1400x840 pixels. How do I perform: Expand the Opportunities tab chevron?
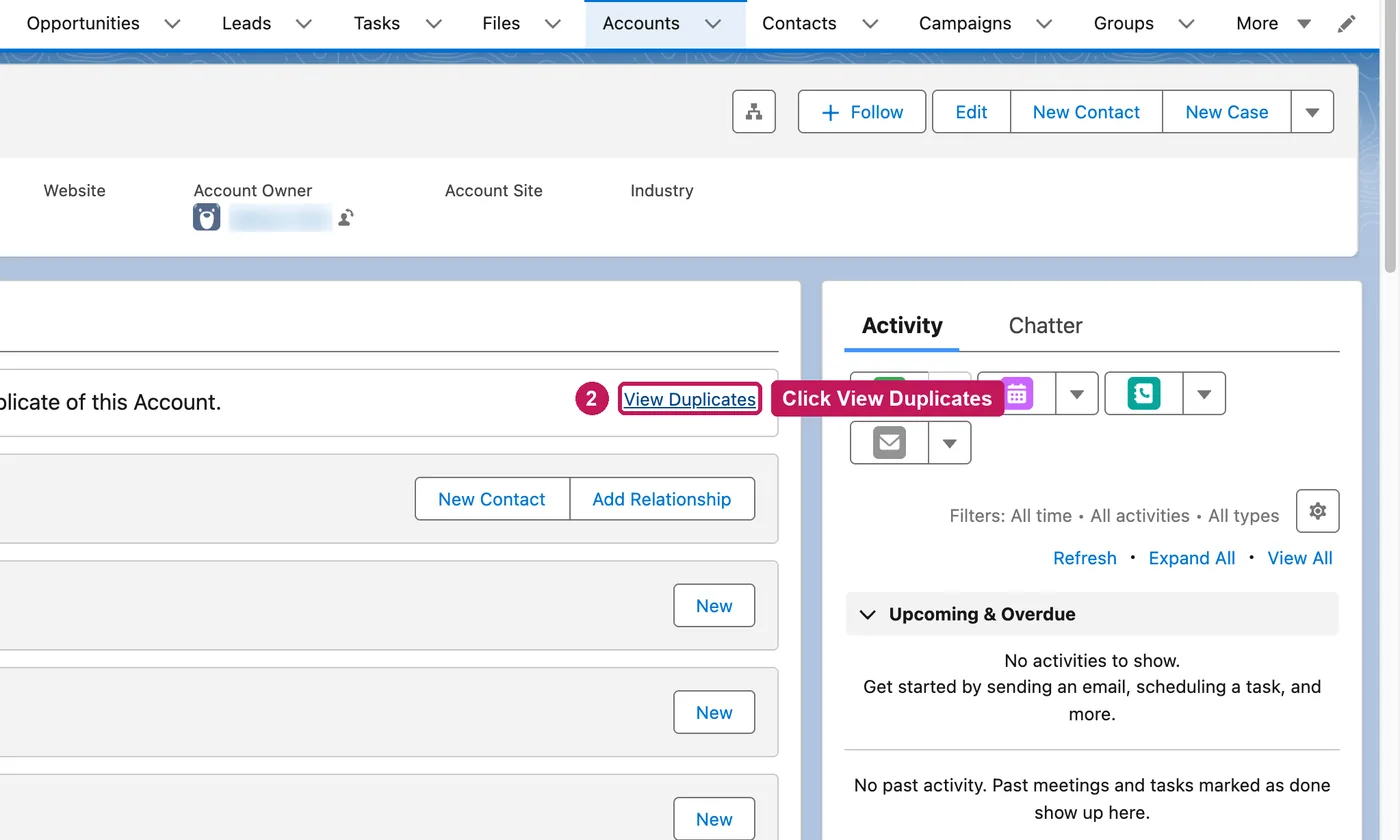coord(172,24)
